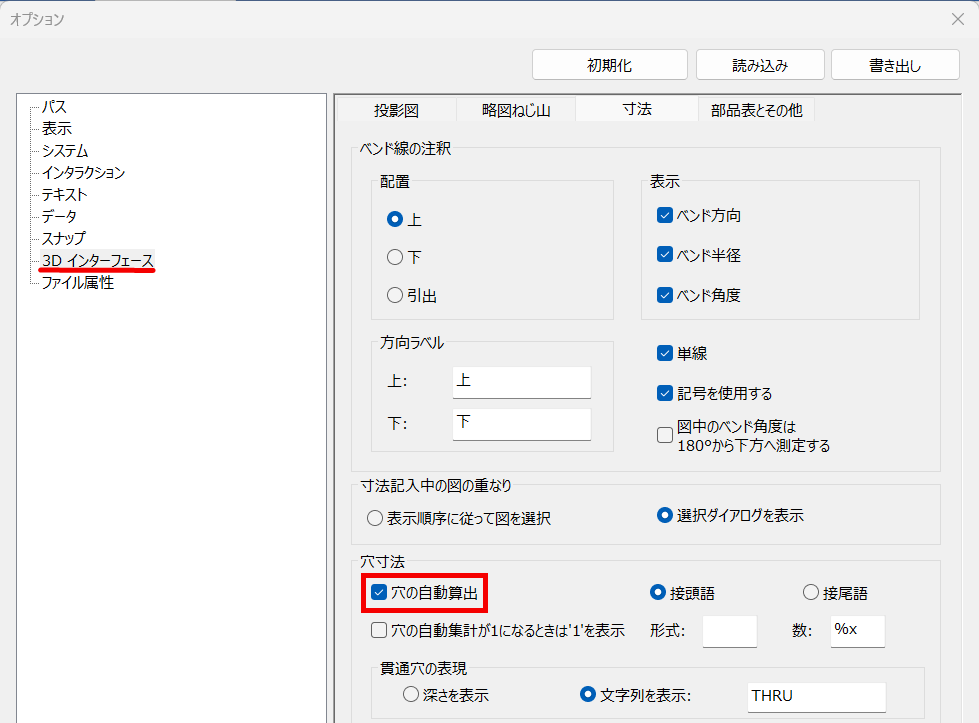The height and width of the screenshot is (723, 979).
Task: Select パス in the options tree
Action: [54, 107]
